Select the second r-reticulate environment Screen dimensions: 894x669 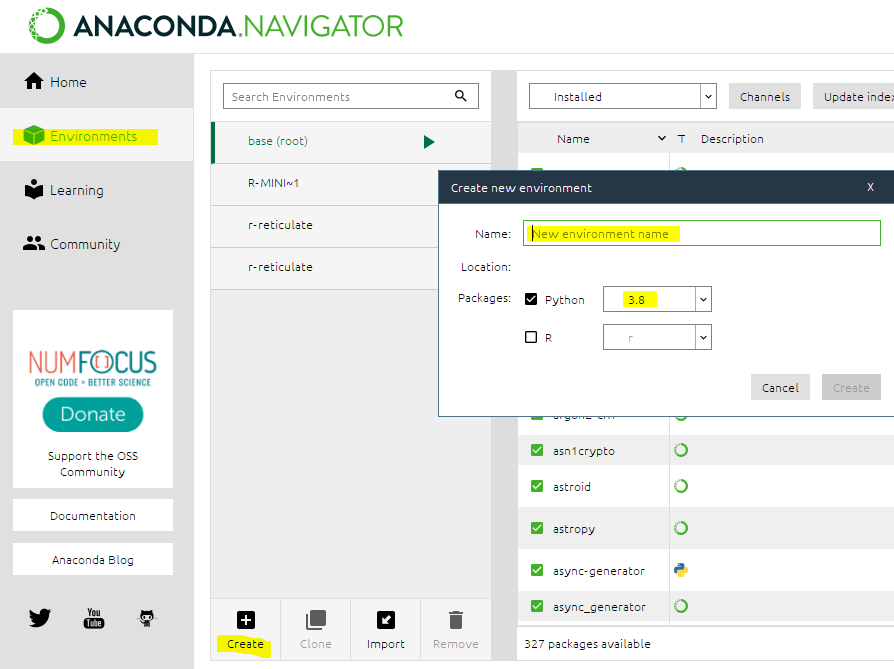325,267
